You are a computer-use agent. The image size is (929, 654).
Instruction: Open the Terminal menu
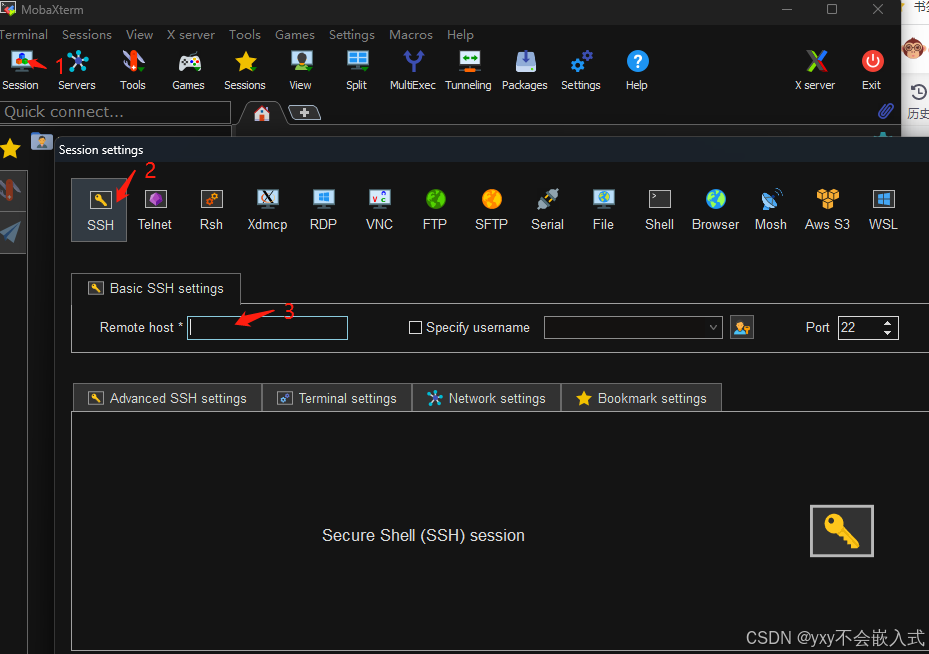pos(24,34)
